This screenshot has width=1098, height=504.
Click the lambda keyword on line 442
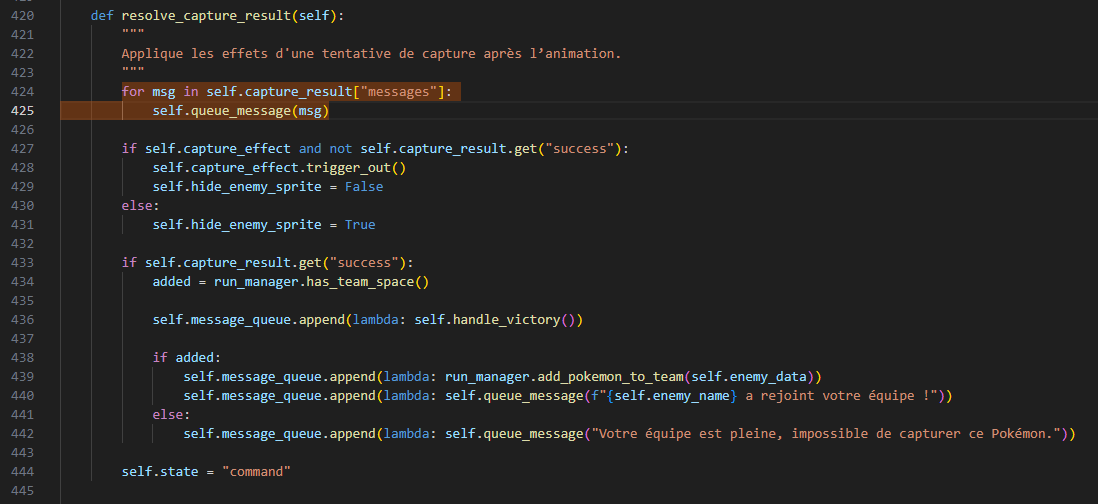[x=406, y=434]
